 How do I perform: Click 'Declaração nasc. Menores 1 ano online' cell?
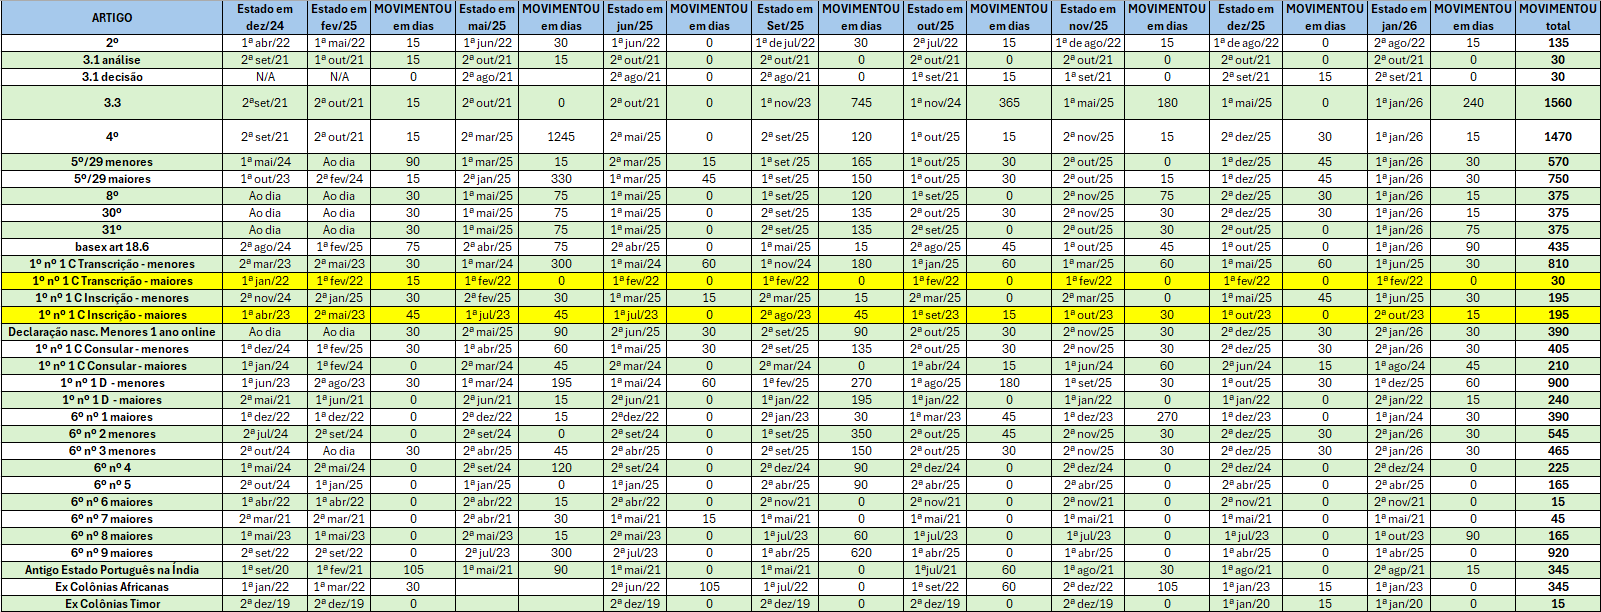click(x=112, y=332)
